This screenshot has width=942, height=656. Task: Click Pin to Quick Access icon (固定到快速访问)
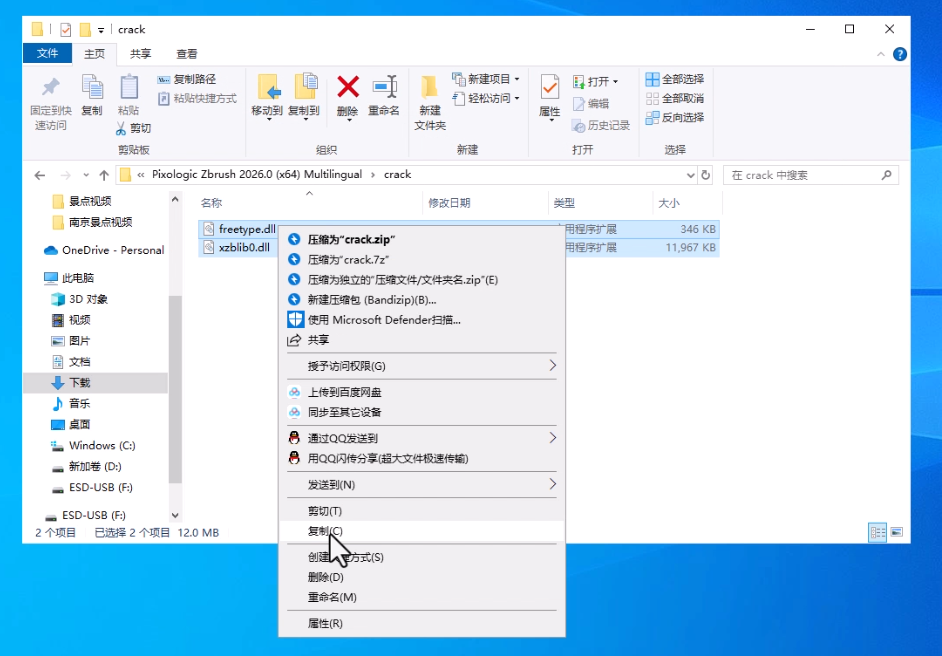click(50, 88)
